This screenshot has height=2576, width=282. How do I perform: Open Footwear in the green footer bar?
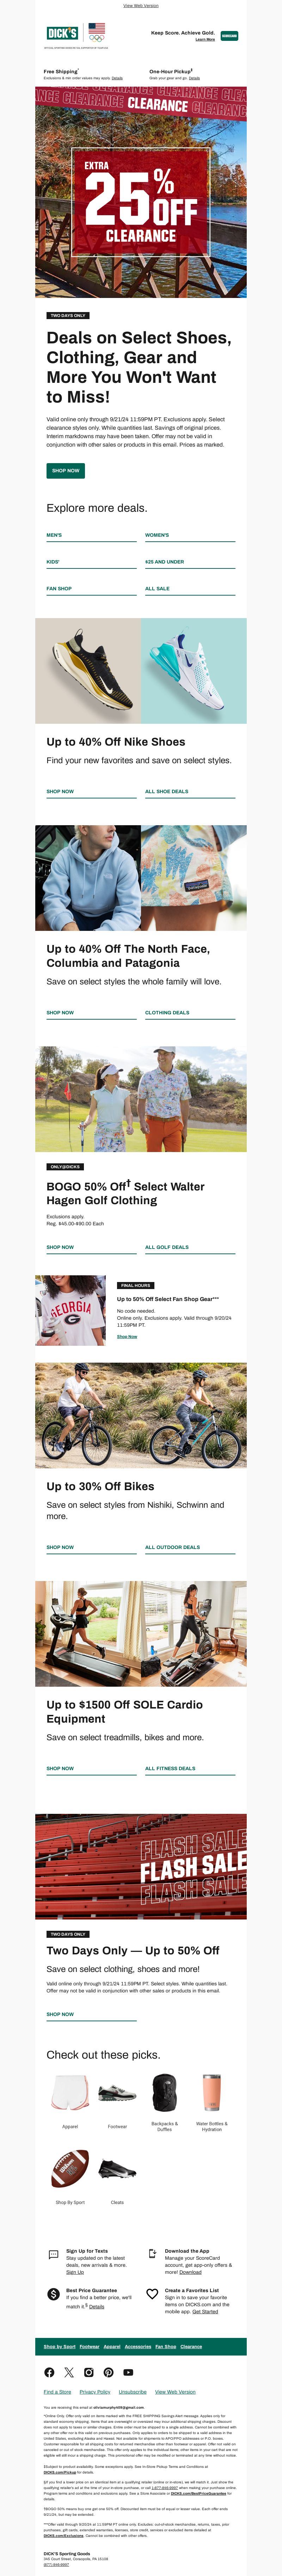[90, 2346]
